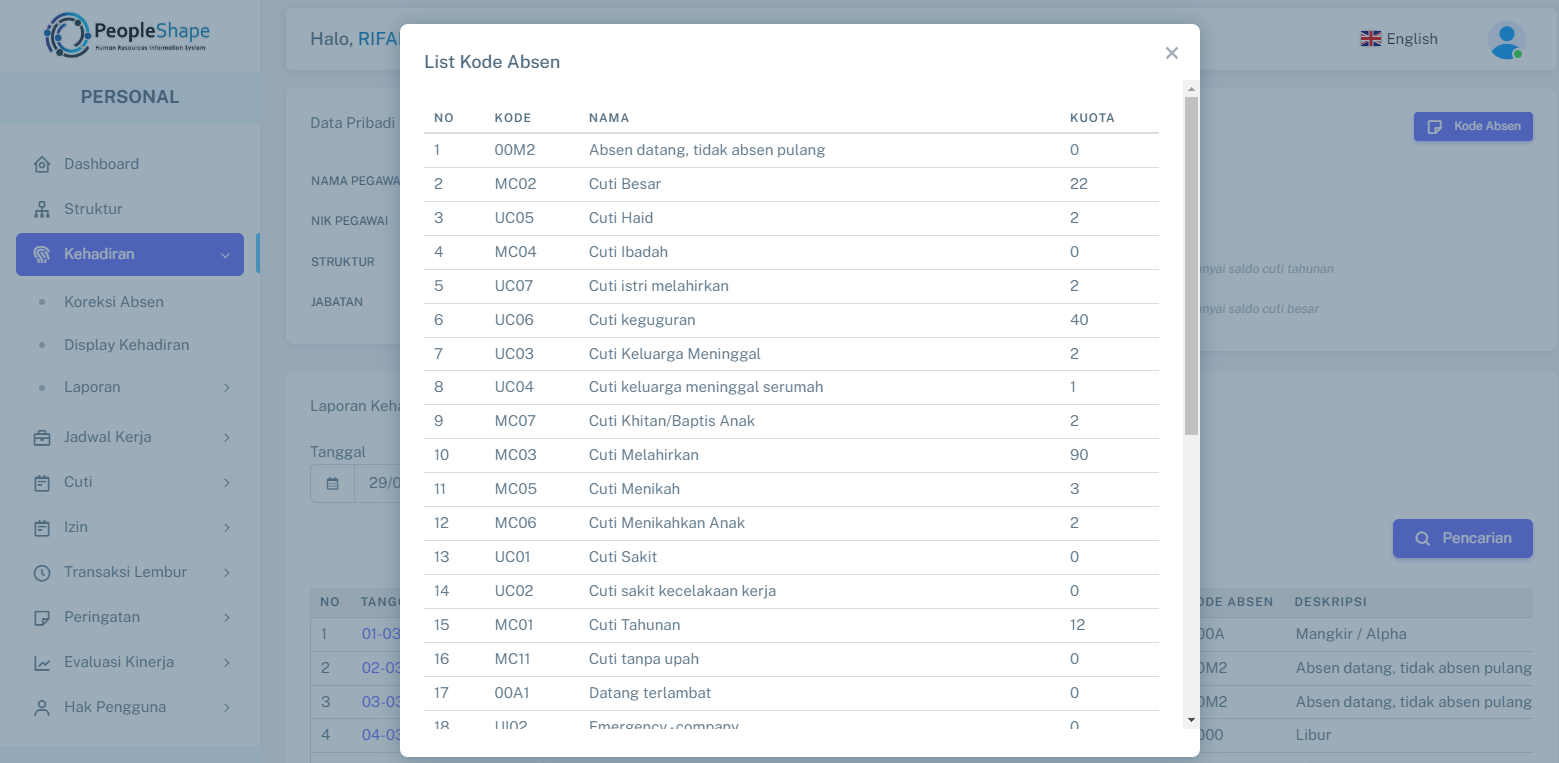Open Display Kehadiran menu item
Viewport: 1559px width, 763px height.
126,345
